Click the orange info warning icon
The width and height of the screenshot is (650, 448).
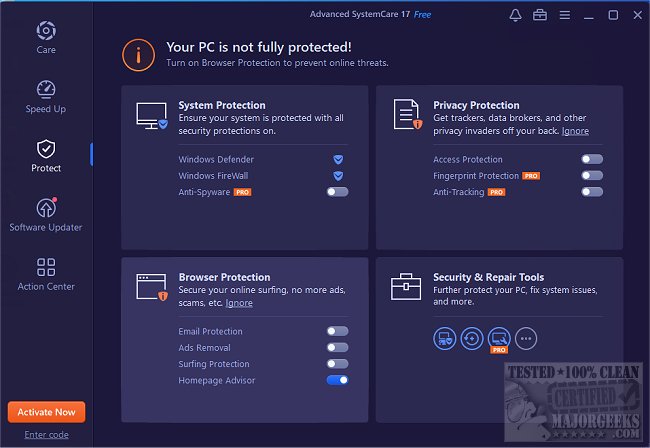[138, 55]
